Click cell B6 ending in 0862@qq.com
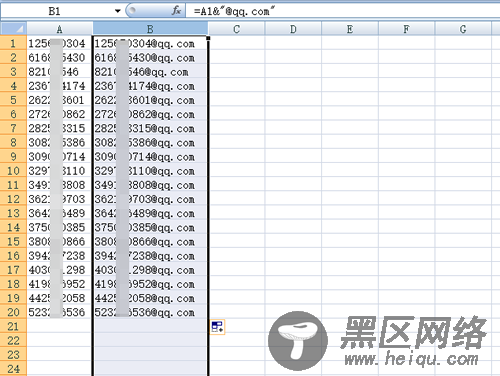The height and width of the screenshot is (376, 500). tap(150, 114)
